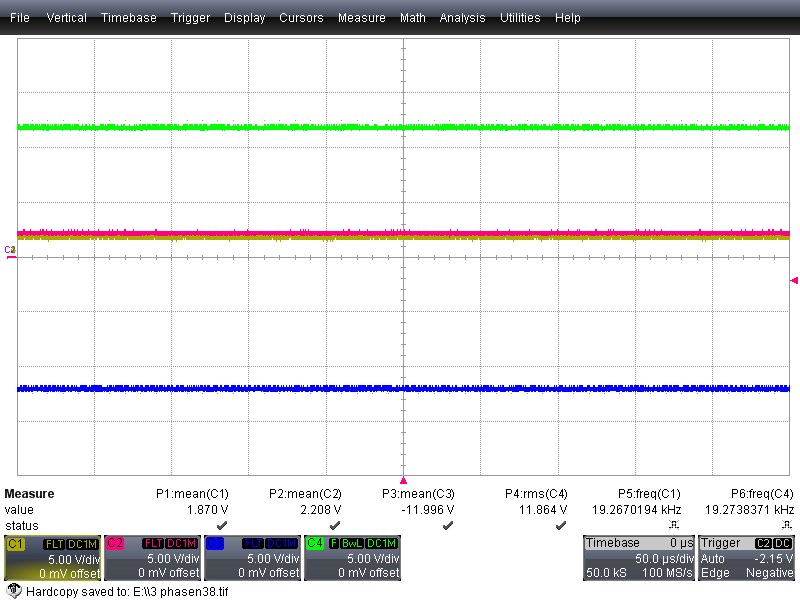This screenshot has width=800, height=600.
Task: Click the P2 status checkmark icon
Action: click(x=335, y=525)
